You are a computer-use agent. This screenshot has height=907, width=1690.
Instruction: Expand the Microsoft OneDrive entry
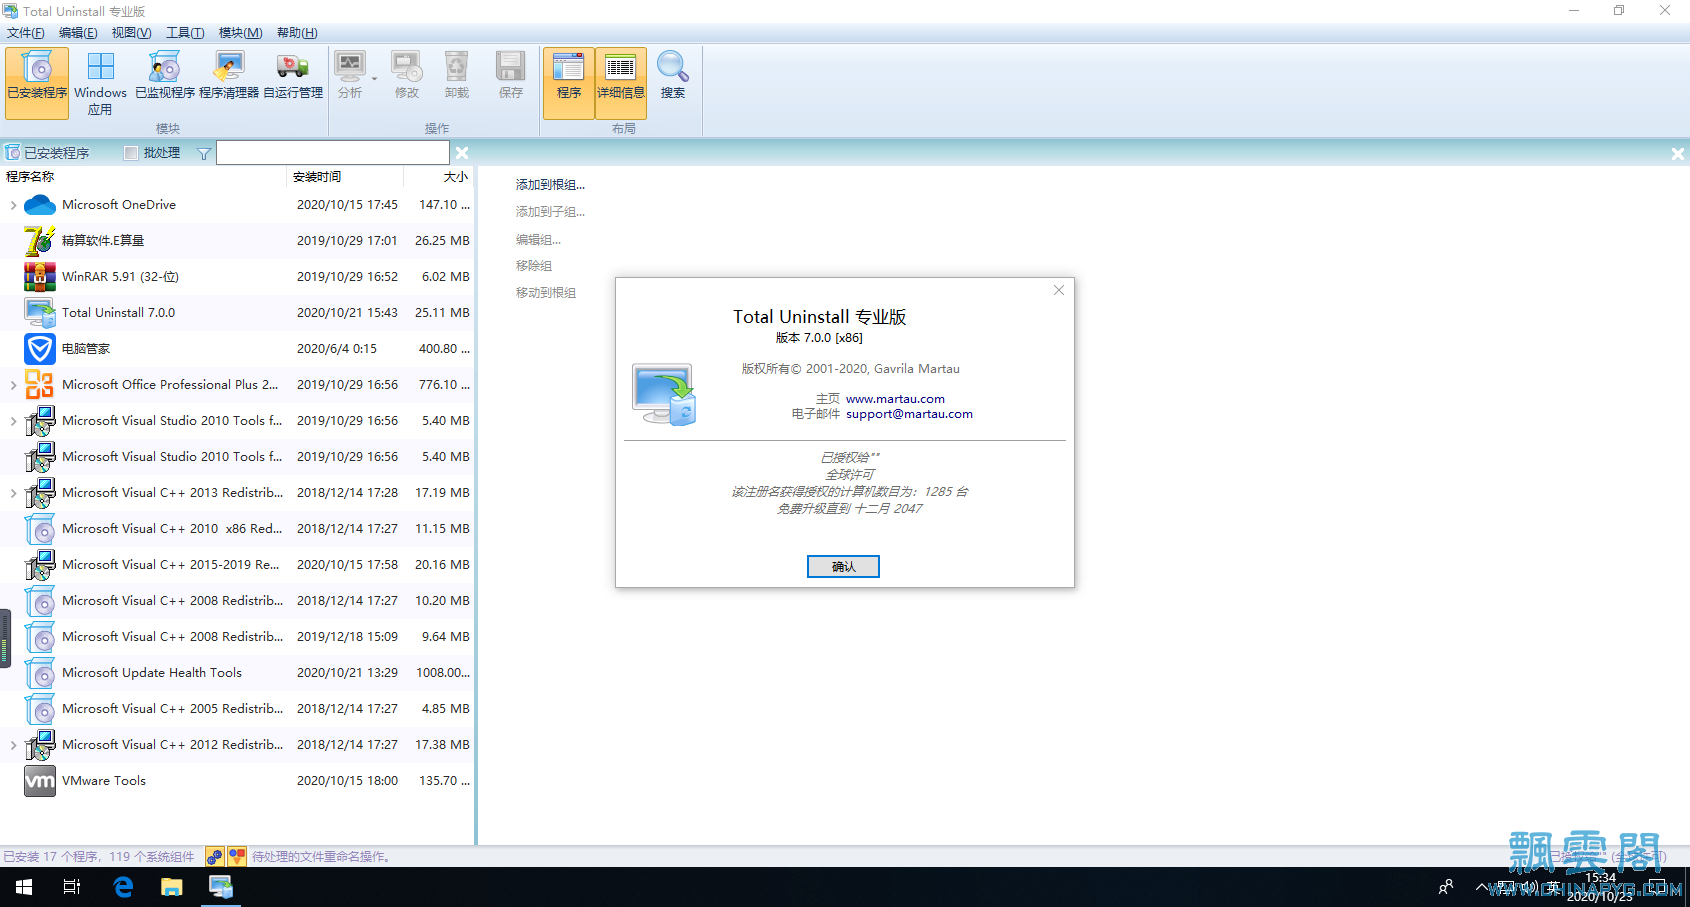tap(13, 205)
